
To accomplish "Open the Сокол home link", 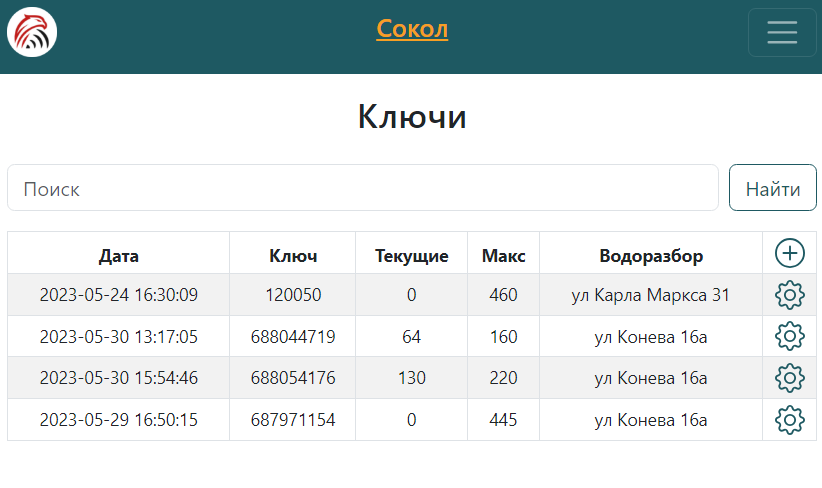I will pyautogui.click(x=412, y=29).
